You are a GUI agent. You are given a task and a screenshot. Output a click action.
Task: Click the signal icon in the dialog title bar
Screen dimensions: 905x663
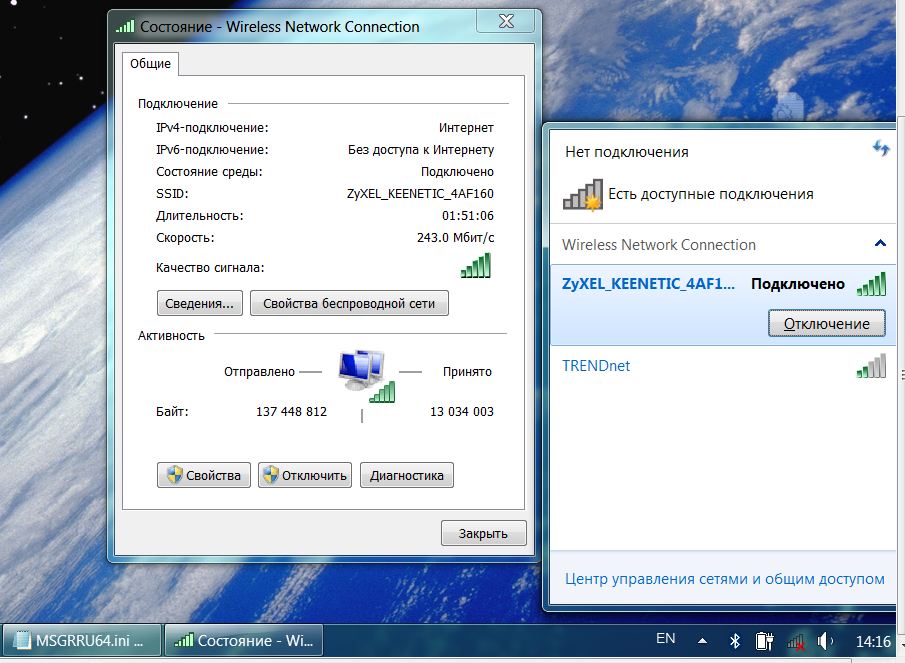click(125, 26)
